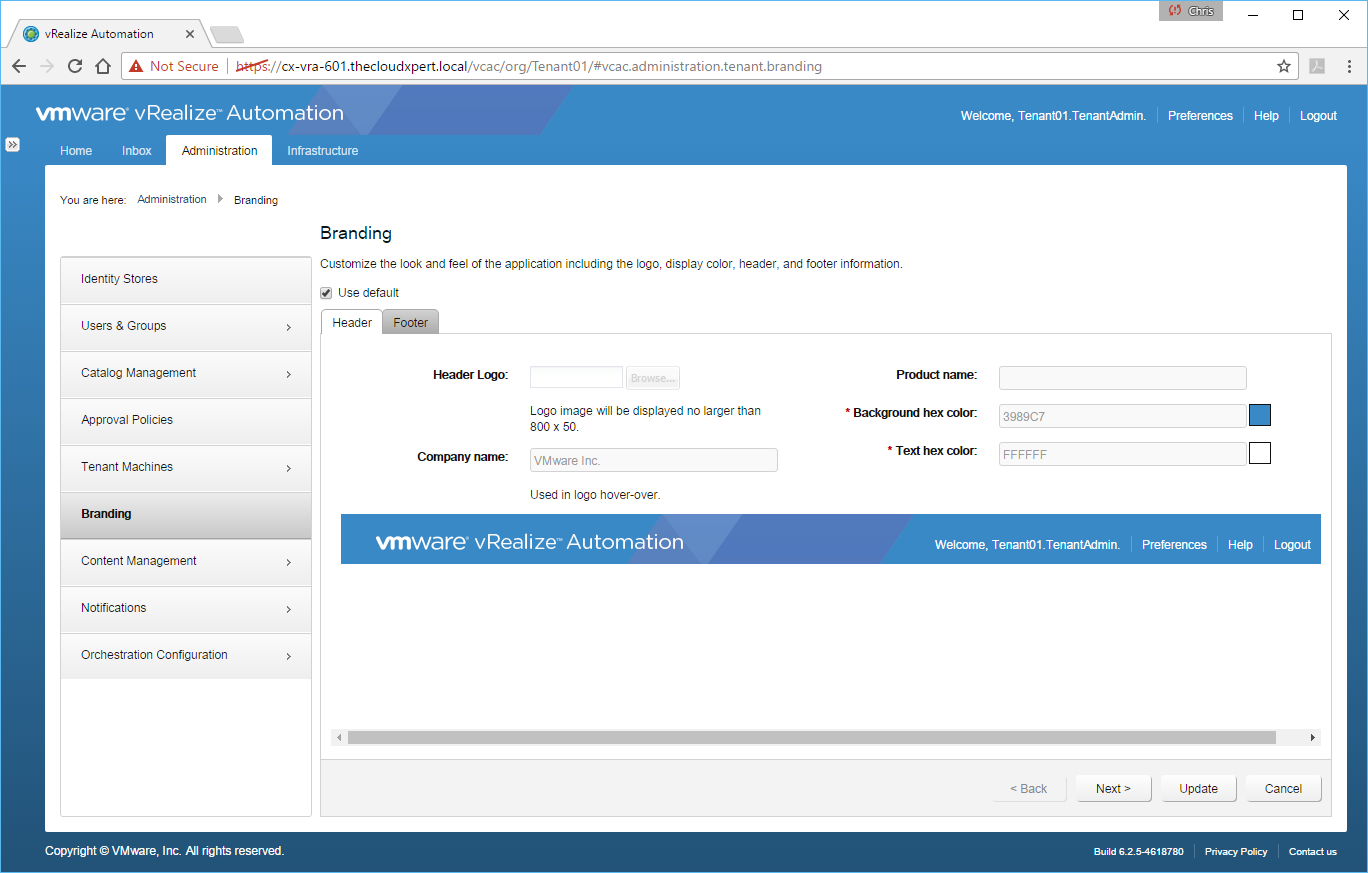
Task: Open the Chrome menu three-dots icon
Action: pos(1348,66)
